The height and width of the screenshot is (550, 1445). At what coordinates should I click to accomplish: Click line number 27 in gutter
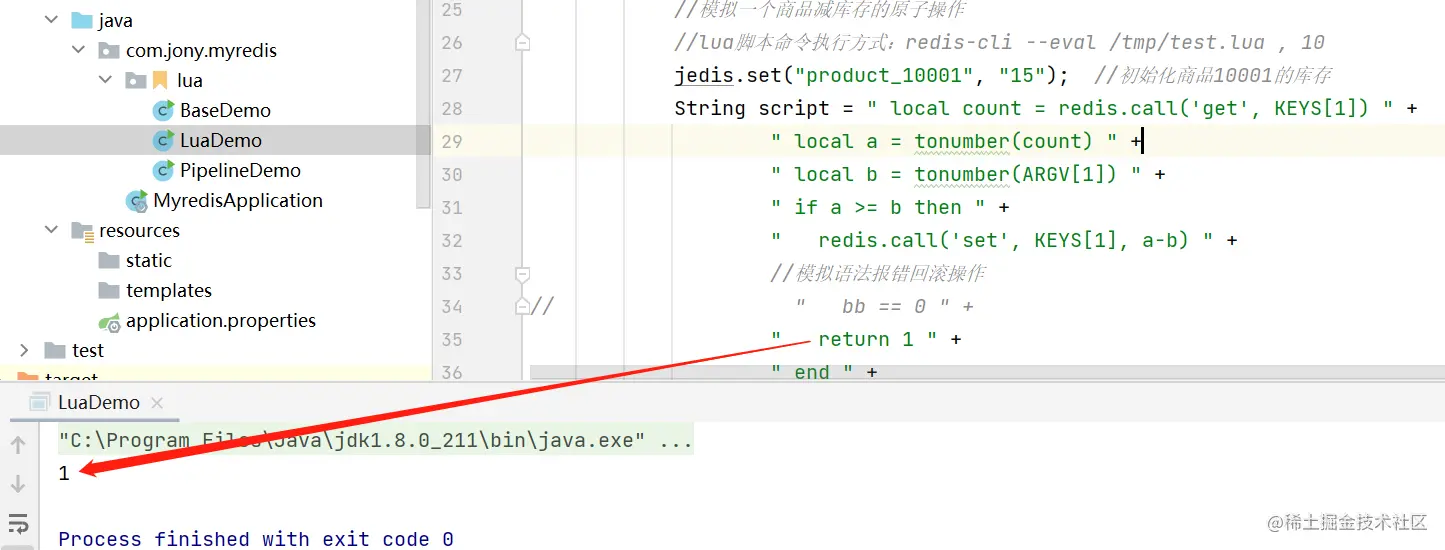coord(452,75)
